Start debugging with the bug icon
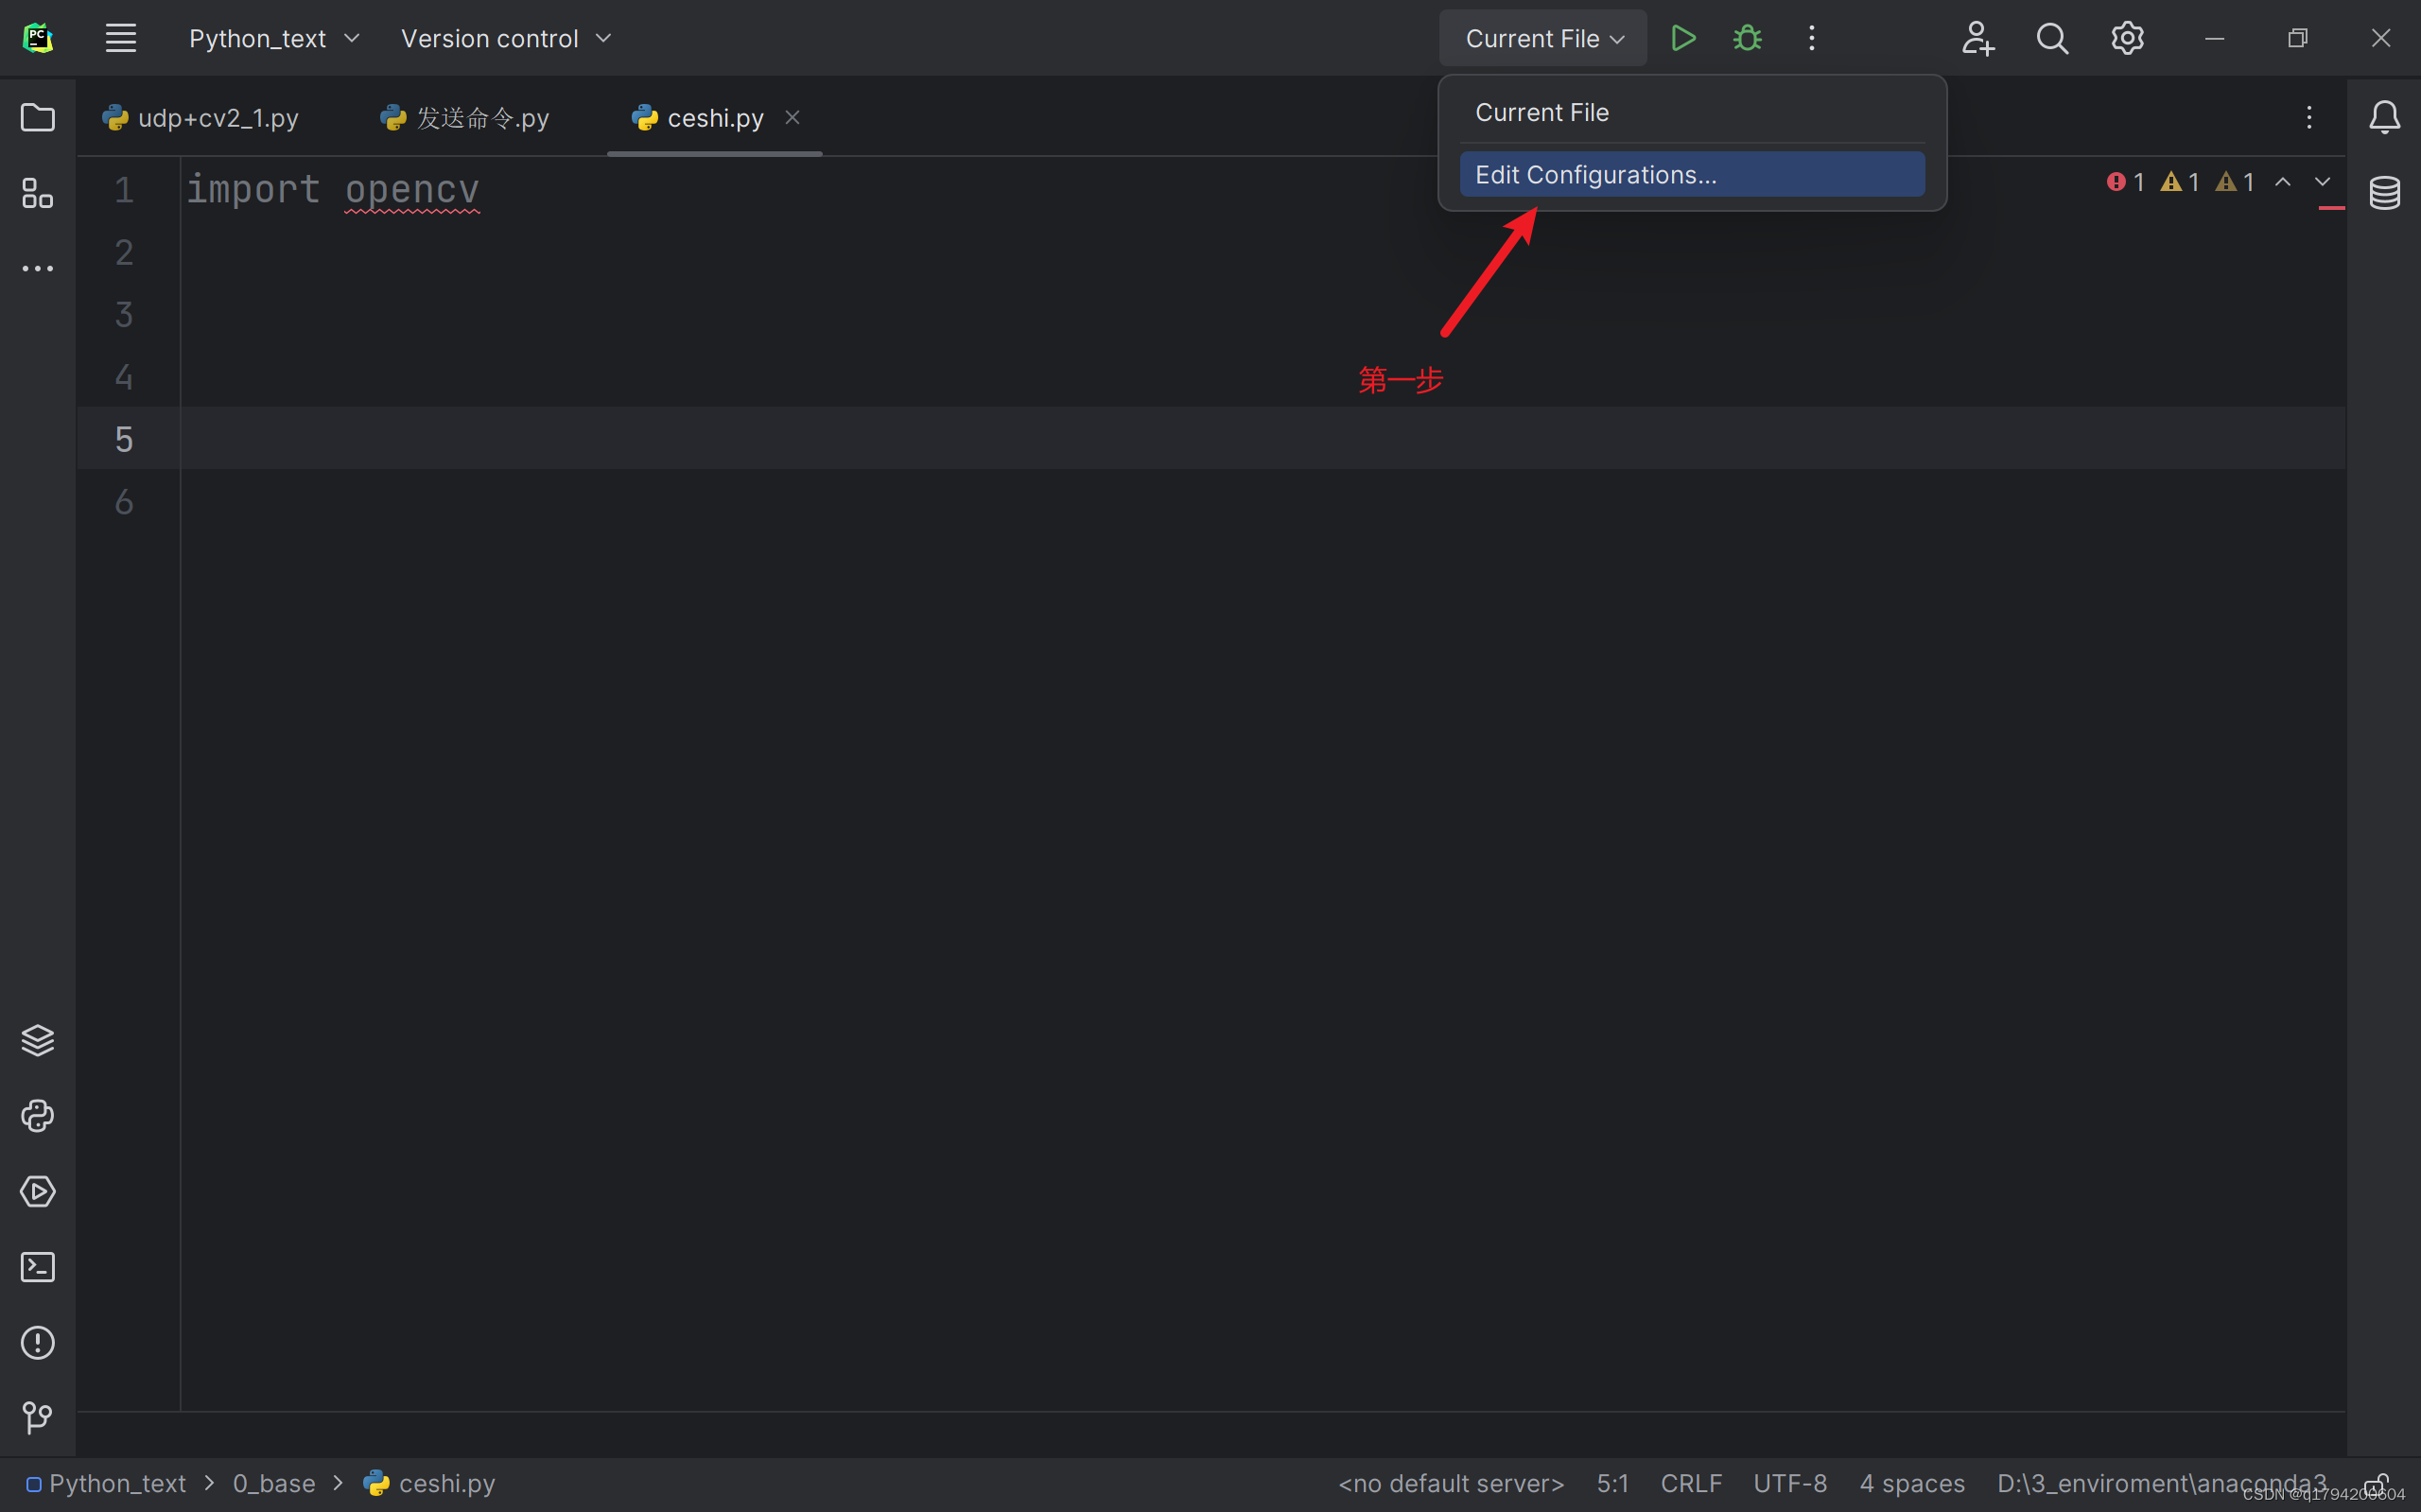 [1747, 38]
